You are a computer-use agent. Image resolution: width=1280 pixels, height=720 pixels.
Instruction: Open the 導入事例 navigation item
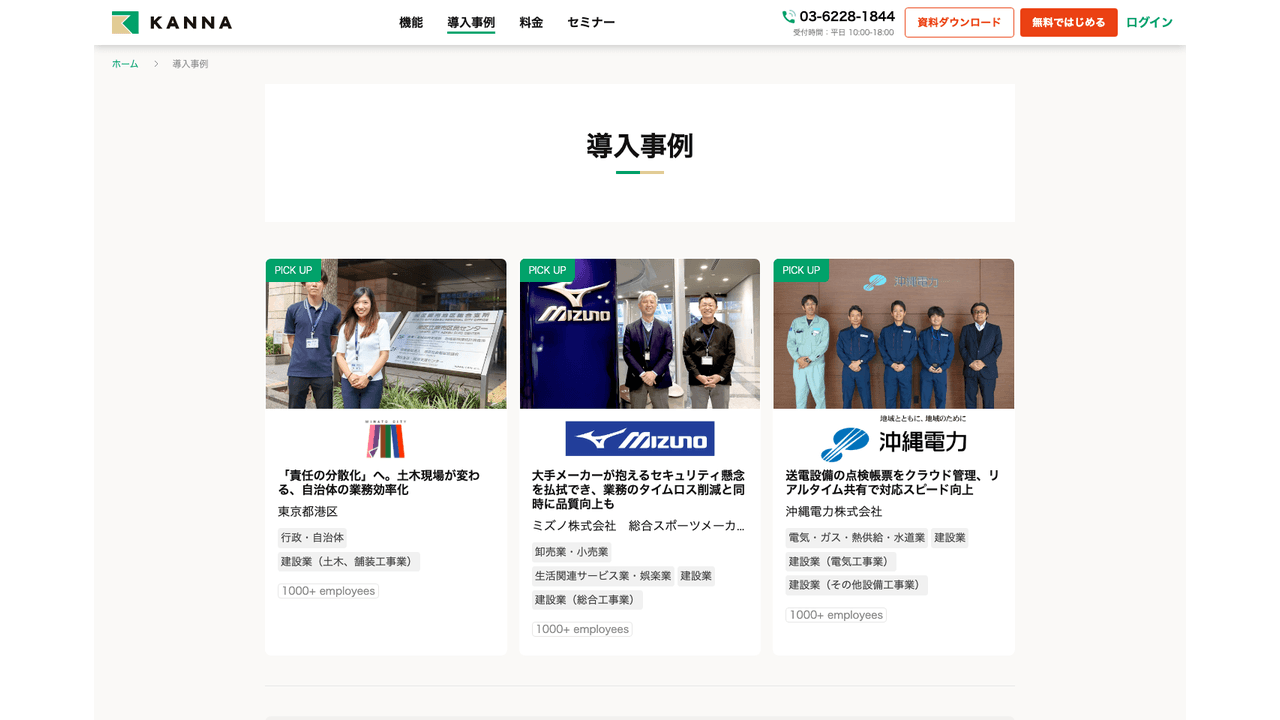click(x=471, y=22)
